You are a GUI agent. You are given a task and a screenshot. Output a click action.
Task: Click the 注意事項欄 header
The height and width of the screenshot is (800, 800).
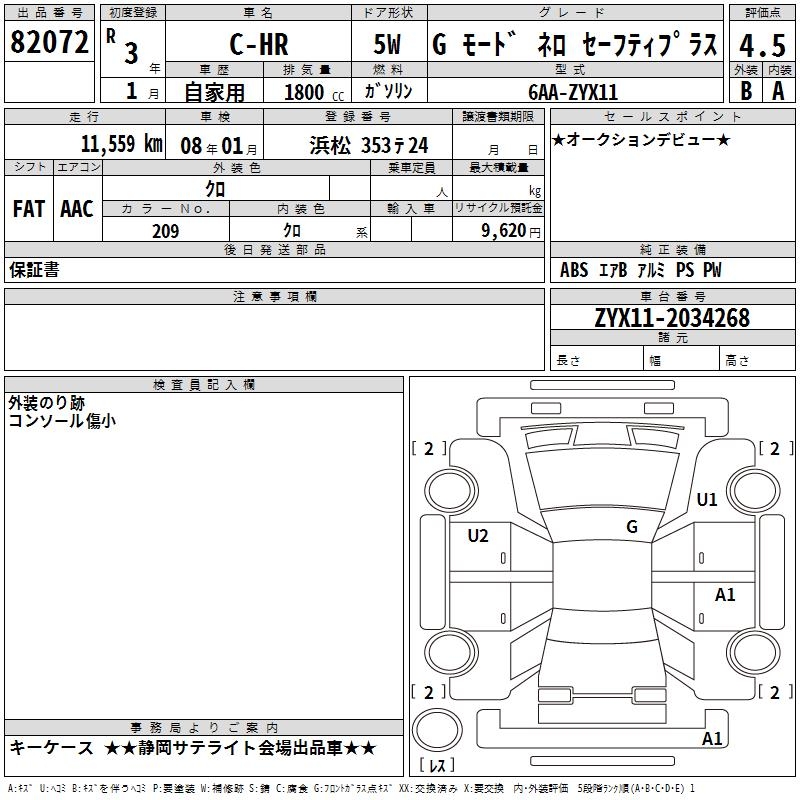(274, 296)
